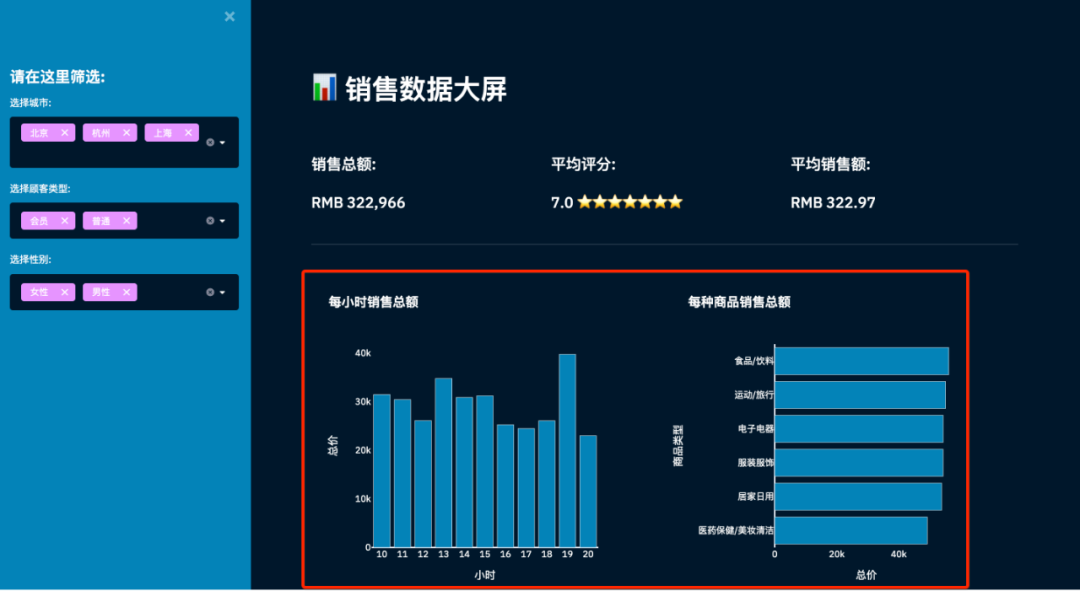Clear all selected customer types
The image size is (1080, 591).
tap(210, 221)
